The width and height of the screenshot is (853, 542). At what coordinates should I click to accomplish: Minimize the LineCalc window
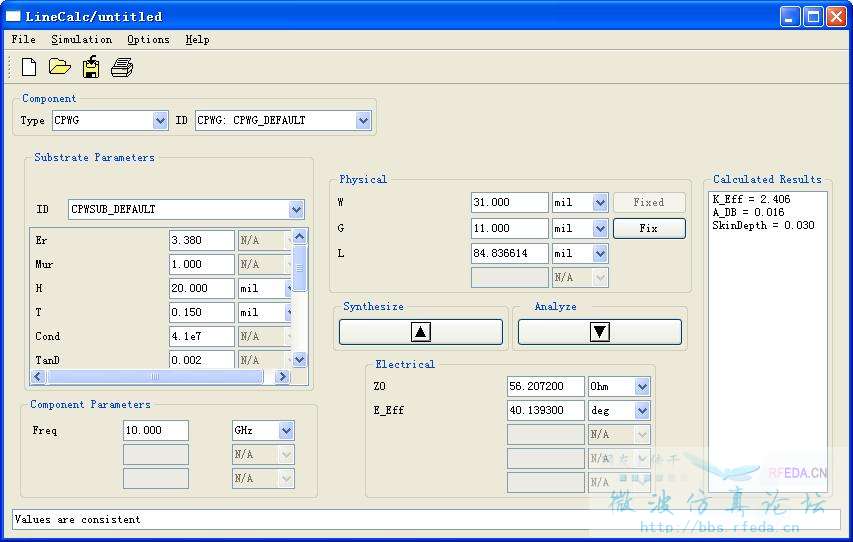point(790,16)
